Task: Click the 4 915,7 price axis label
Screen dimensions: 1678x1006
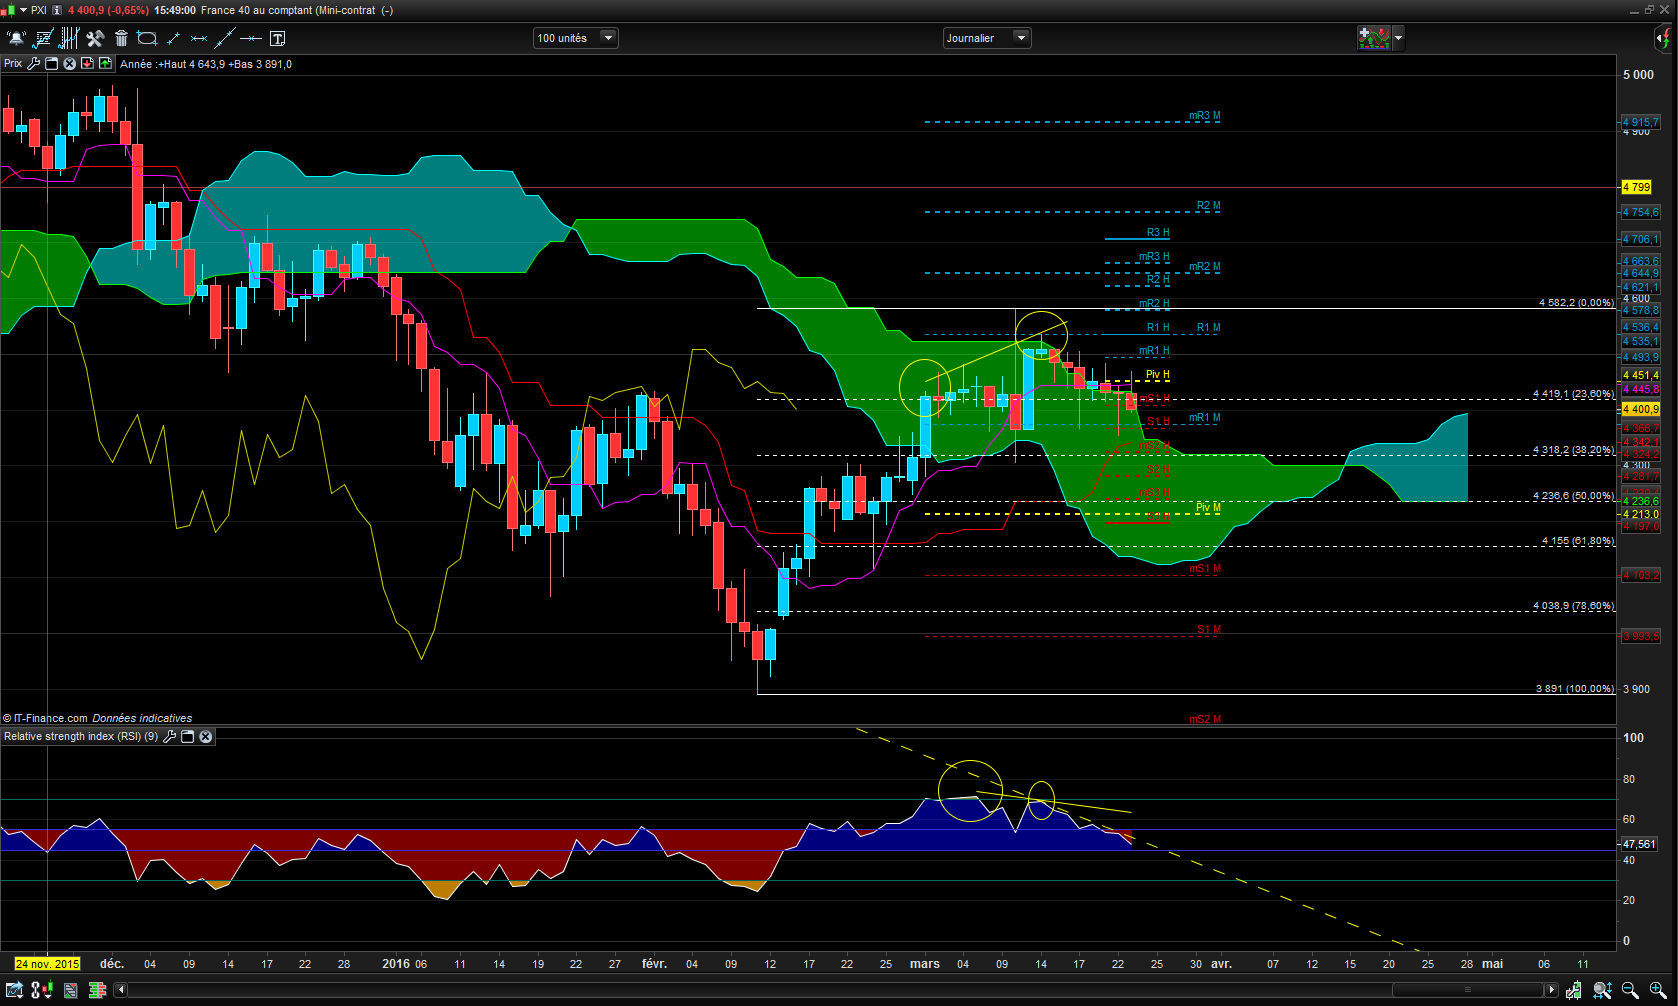Action: (x=1640, y=122)
